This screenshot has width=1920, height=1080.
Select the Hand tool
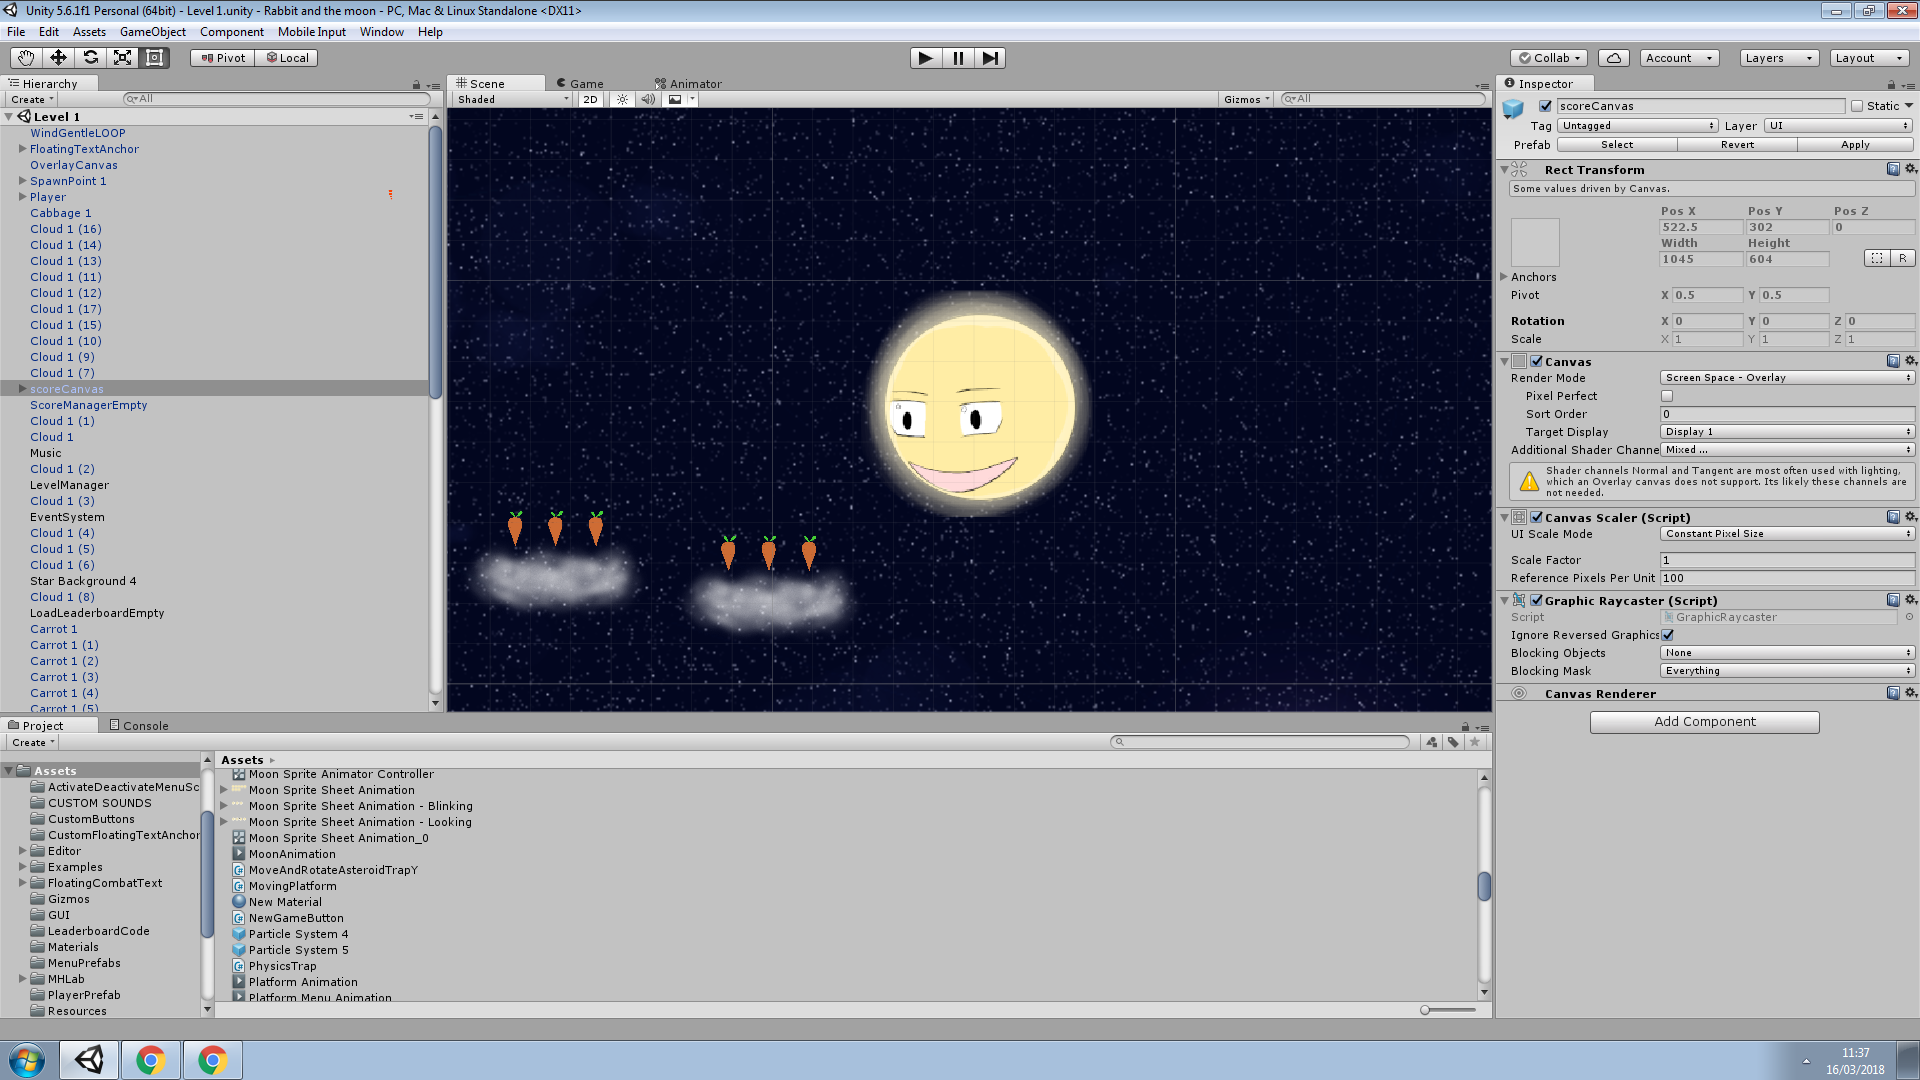coord(26,58)
